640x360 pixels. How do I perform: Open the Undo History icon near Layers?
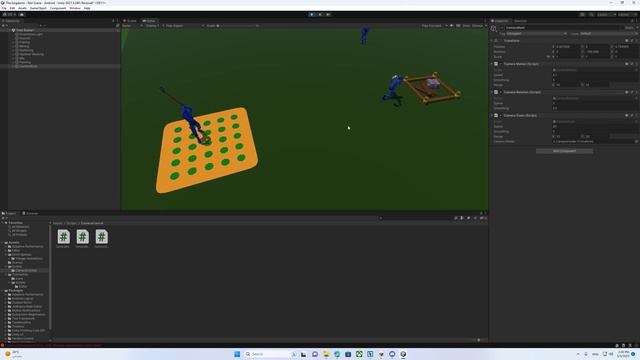[x=582, y=14]
